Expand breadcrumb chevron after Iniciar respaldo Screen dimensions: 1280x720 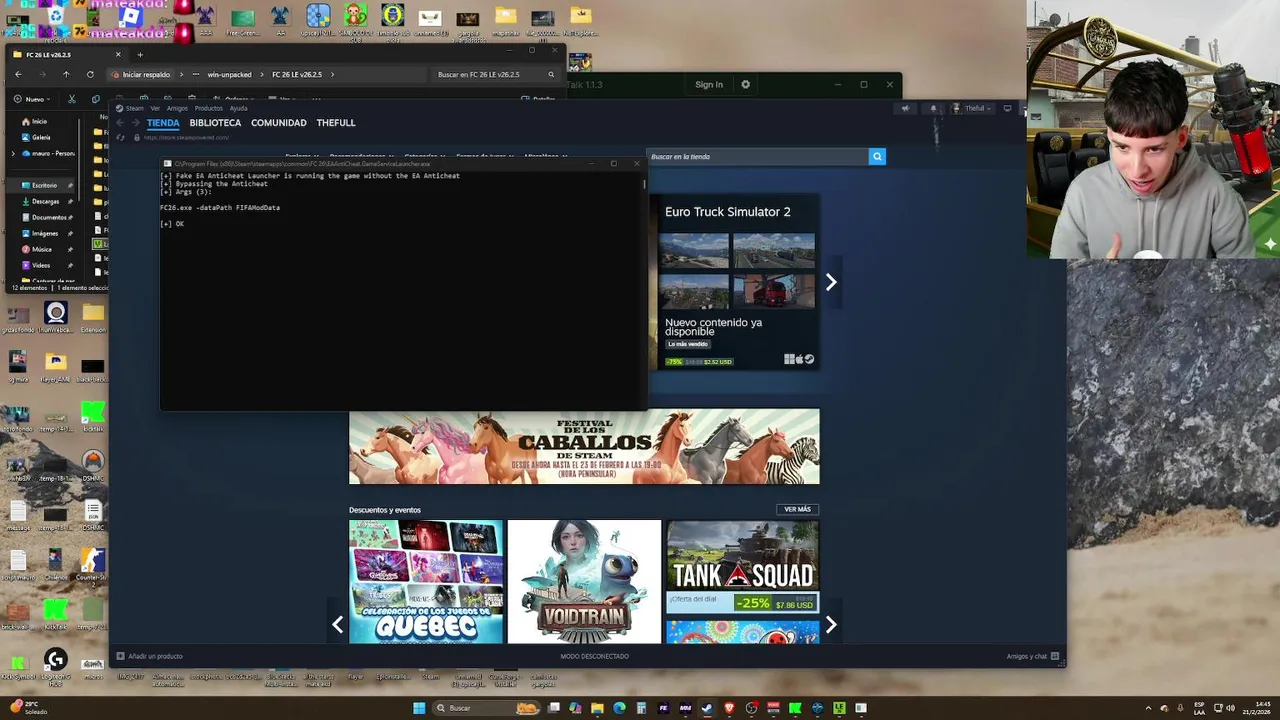click(x=179, y=74)
